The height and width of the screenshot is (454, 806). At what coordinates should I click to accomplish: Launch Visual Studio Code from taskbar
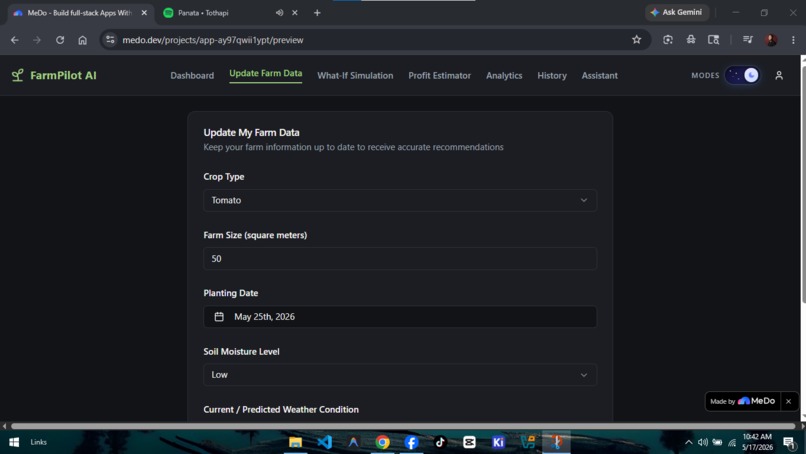[x=324, y=442]
